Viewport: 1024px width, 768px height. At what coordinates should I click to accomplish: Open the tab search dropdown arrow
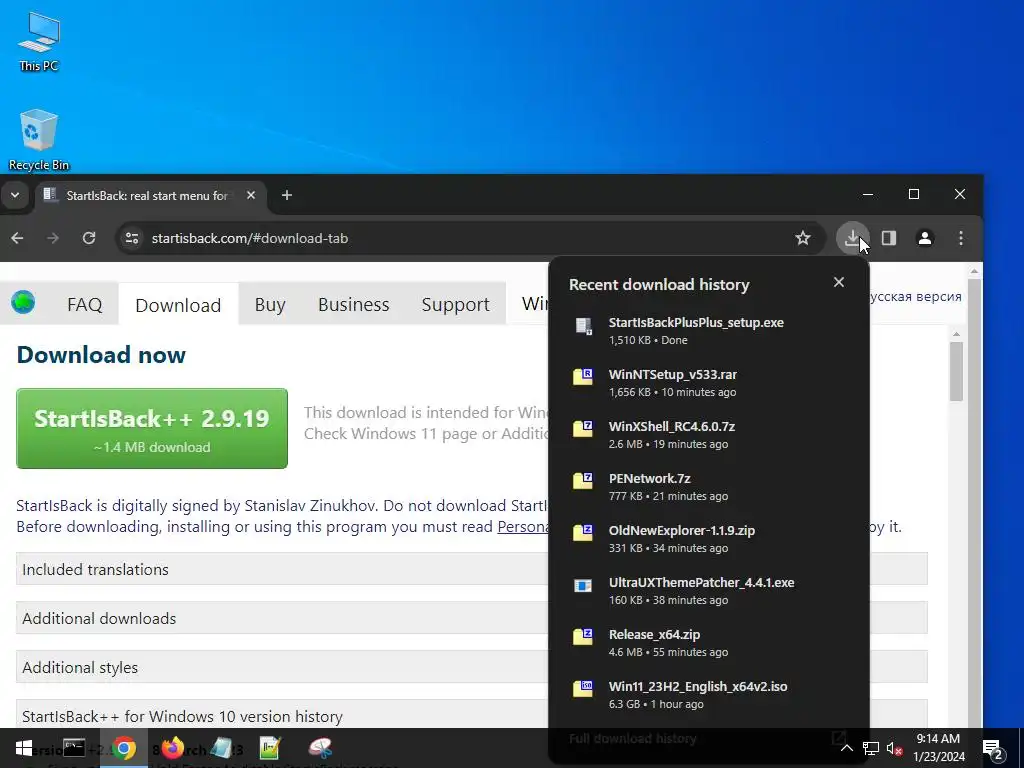[15, 195]
